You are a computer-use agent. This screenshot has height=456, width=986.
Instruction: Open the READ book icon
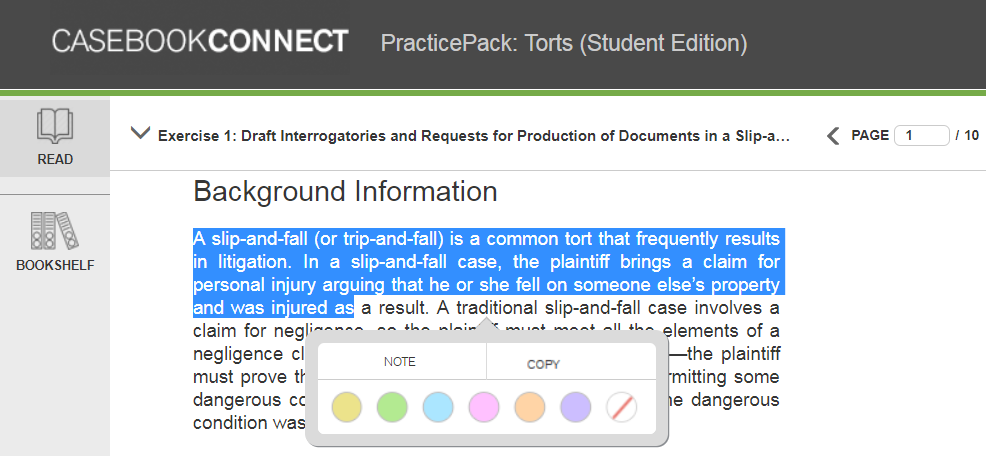(55, 126)
